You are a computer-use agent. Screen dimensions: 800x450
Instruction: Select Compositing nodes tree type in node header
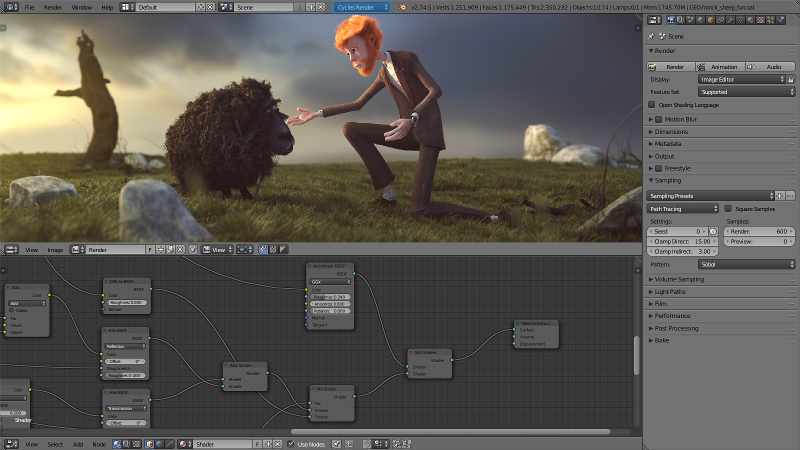pyautogui.click(x=127, y=444)
